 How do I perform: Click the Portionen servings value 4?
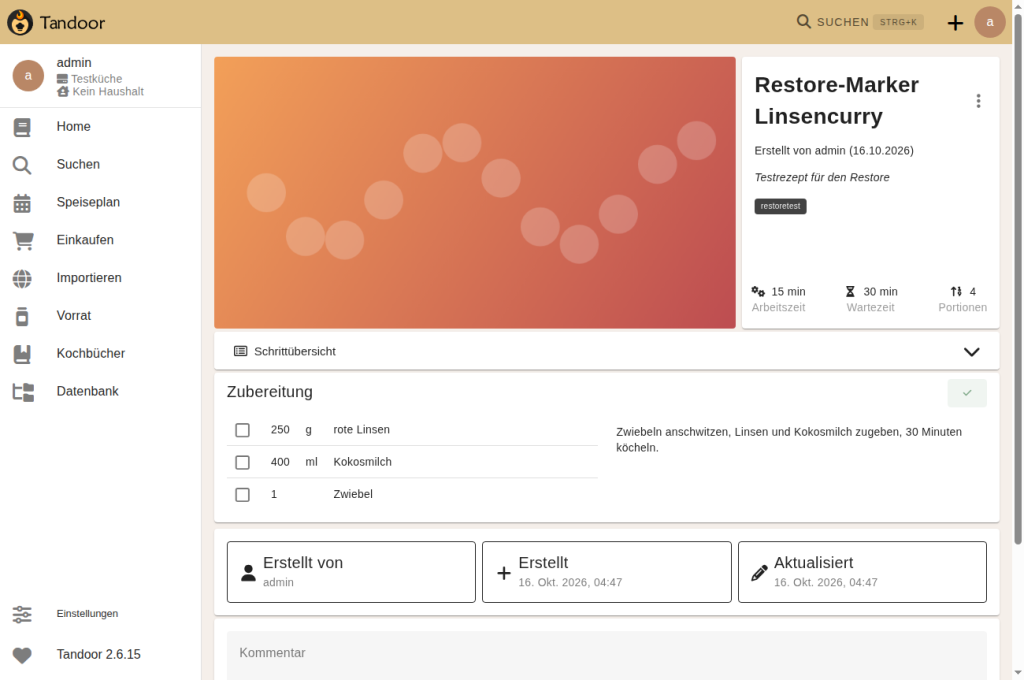972,292
